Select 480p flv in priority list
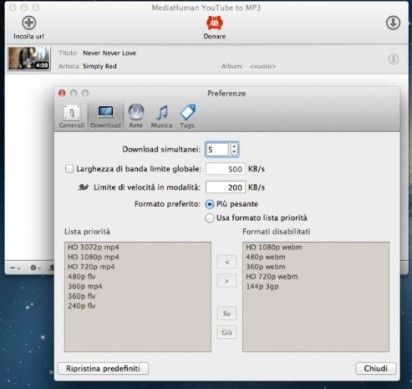The image size is (412, 389). click(82, 277)
